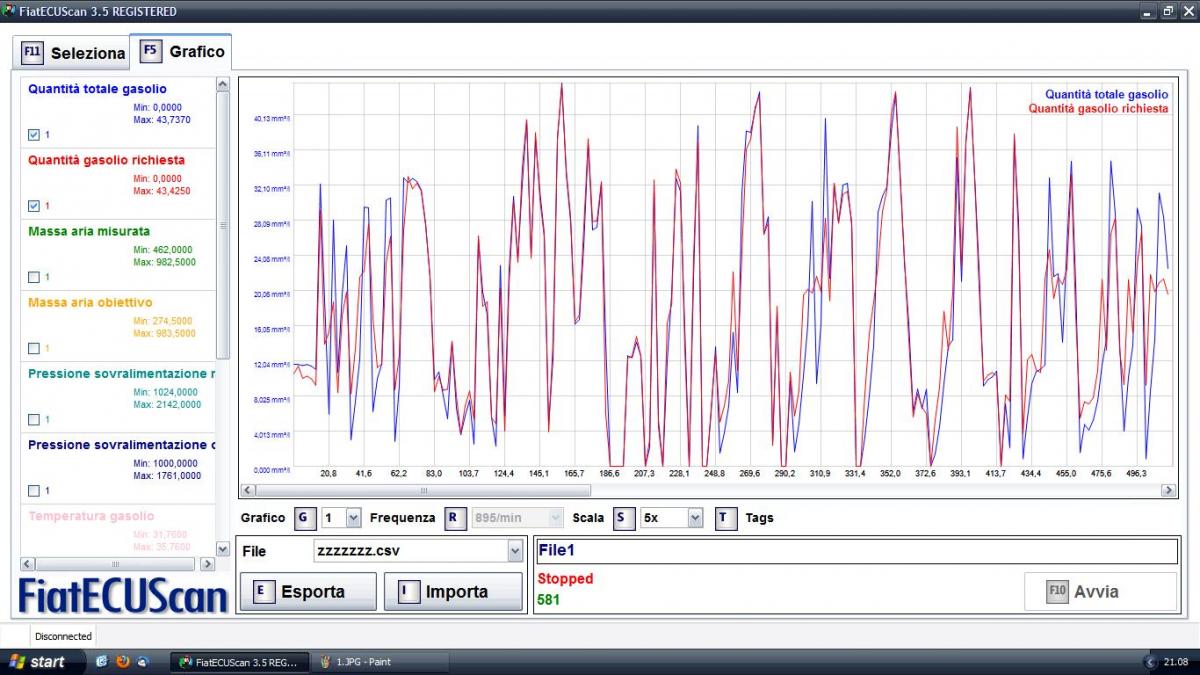Uncheck the Quantità totale gasolio checkbox
The width and height of the screenshot is (1200, 675).
[34, 134]
